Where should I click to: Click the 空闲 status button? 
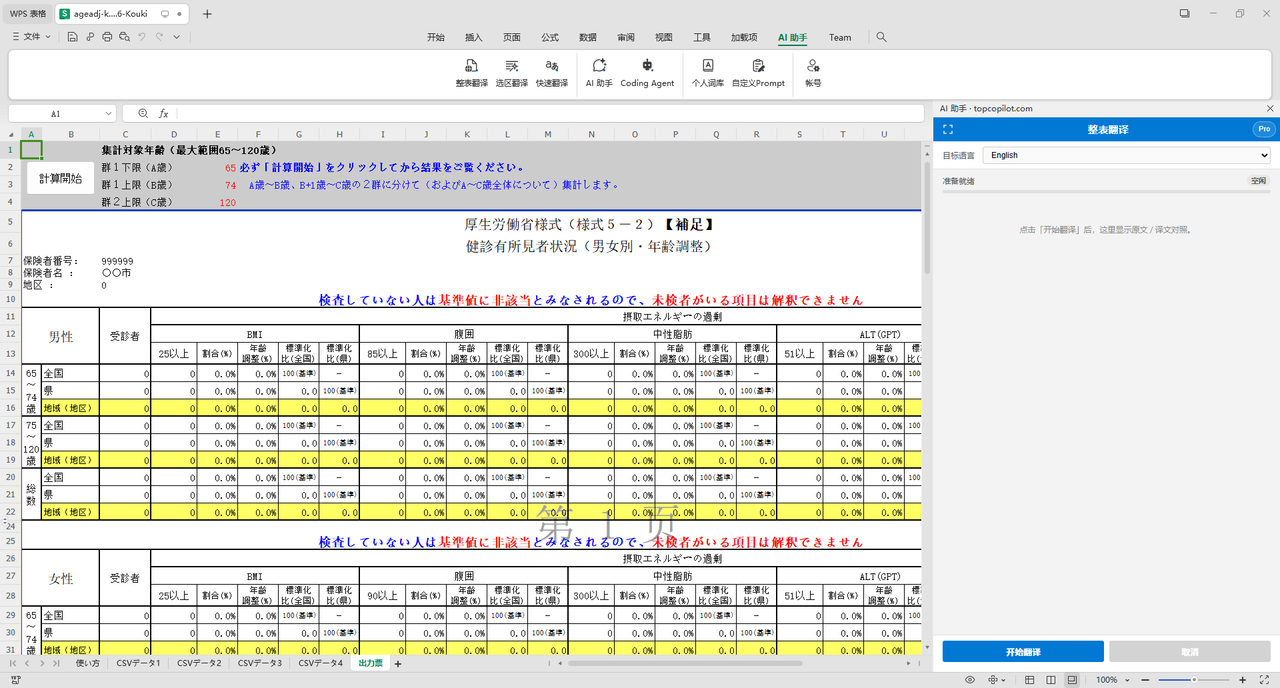1258,181
